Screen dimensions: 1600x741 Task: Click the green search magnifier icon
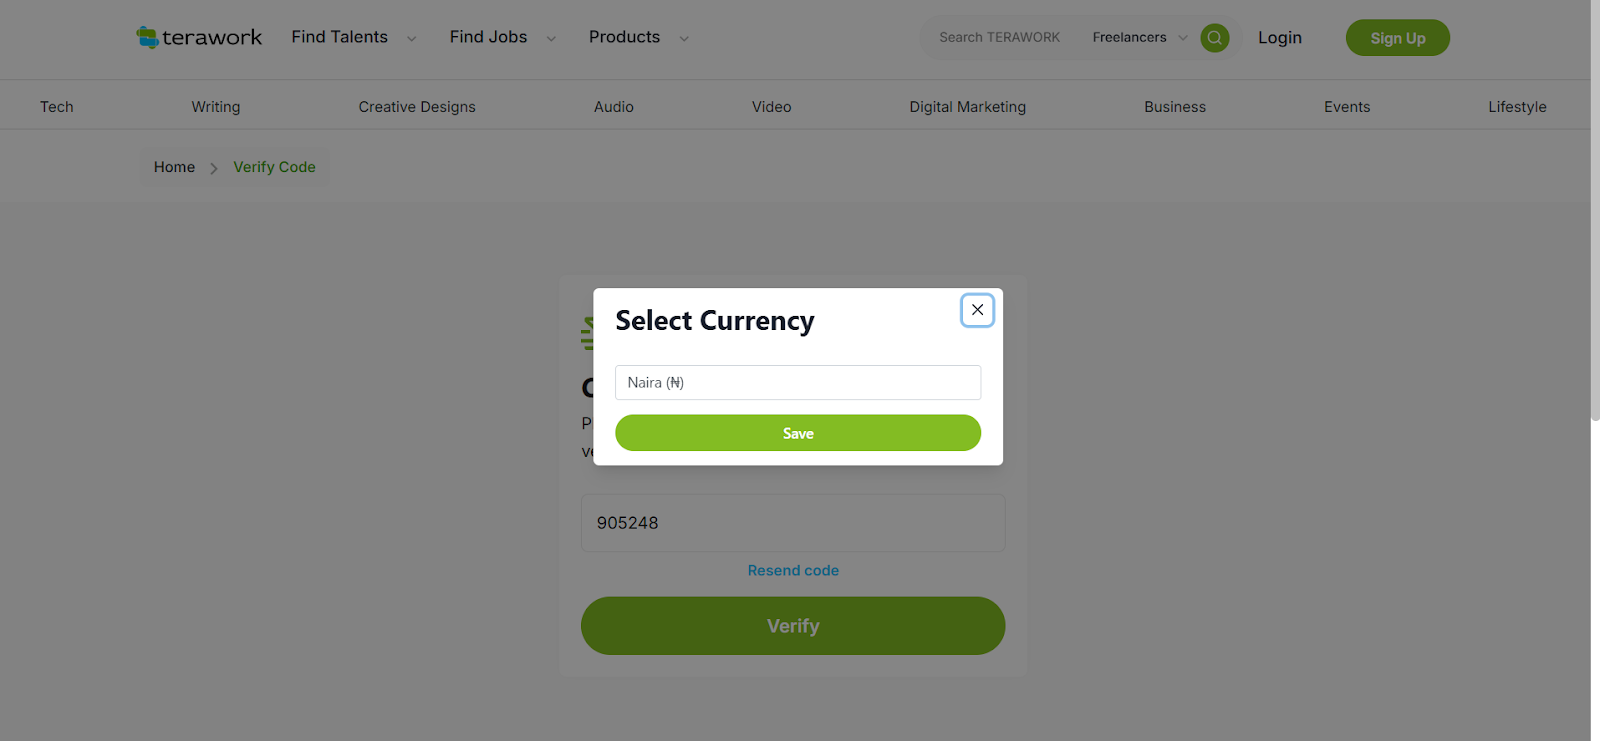(1214, 38)
